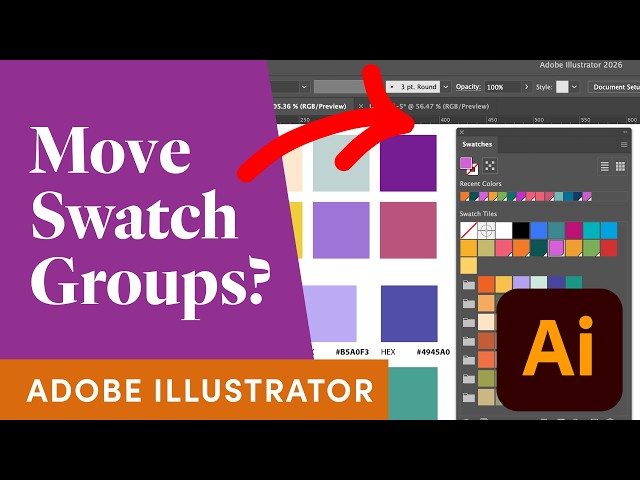
Task: Open the Swatches panel hamburger menu
Action: click(x=624, y=144)
